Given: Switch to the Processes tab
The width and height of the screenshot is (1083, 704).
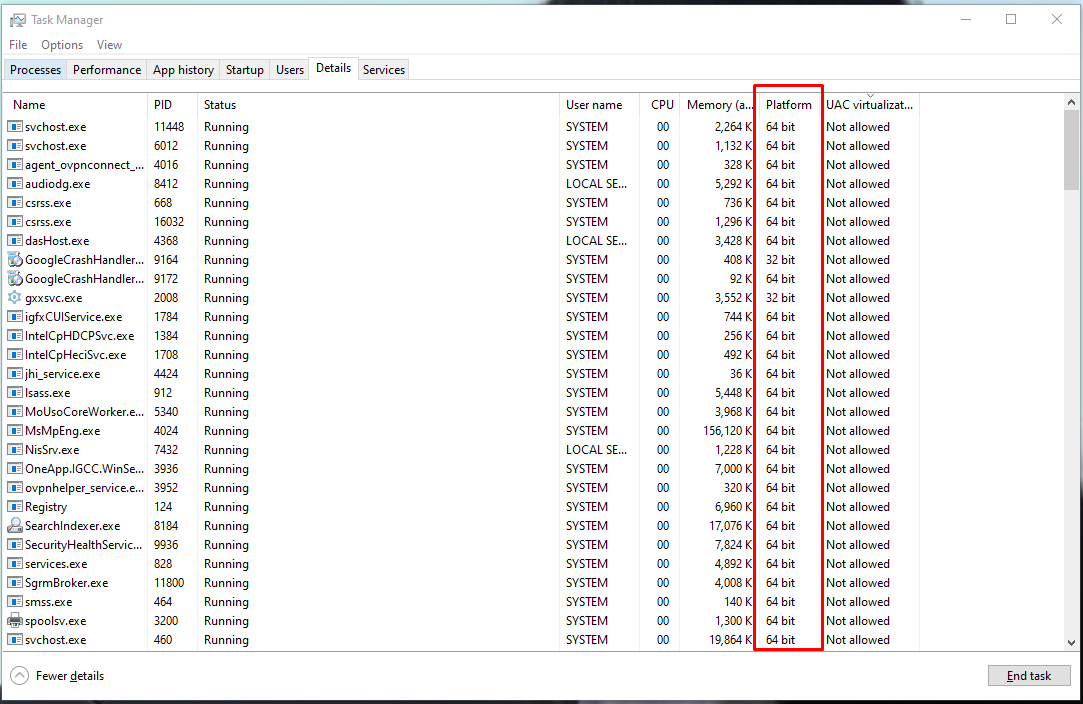Looking at the screenshot, I should (35, 70).
